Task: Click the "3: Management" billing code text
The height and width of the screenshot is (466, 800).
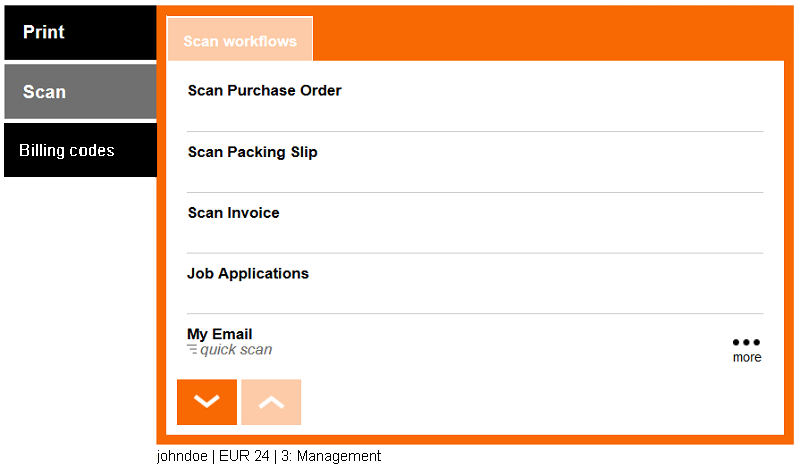Action: pyautogui.click(x=331, y=456)
